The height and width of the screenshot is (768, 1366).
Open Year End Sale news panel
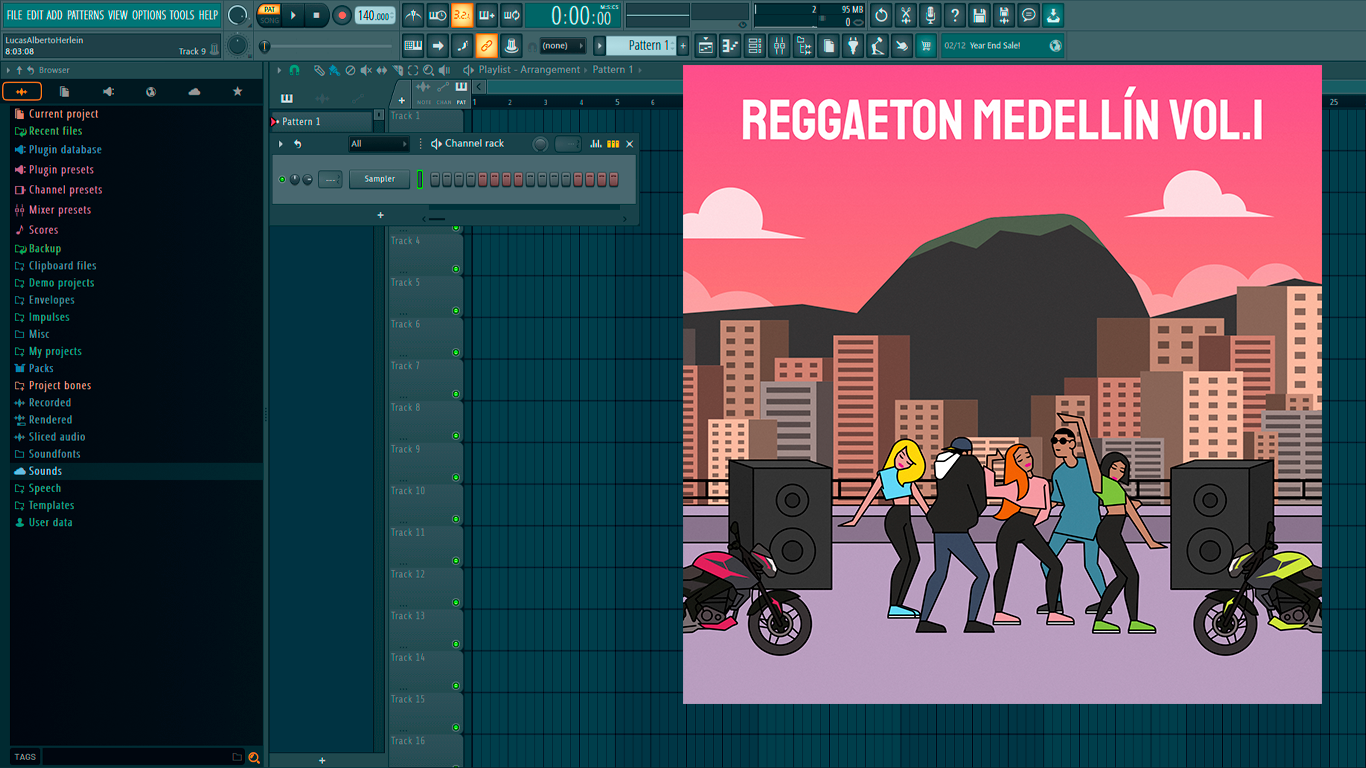[1002, 46]
